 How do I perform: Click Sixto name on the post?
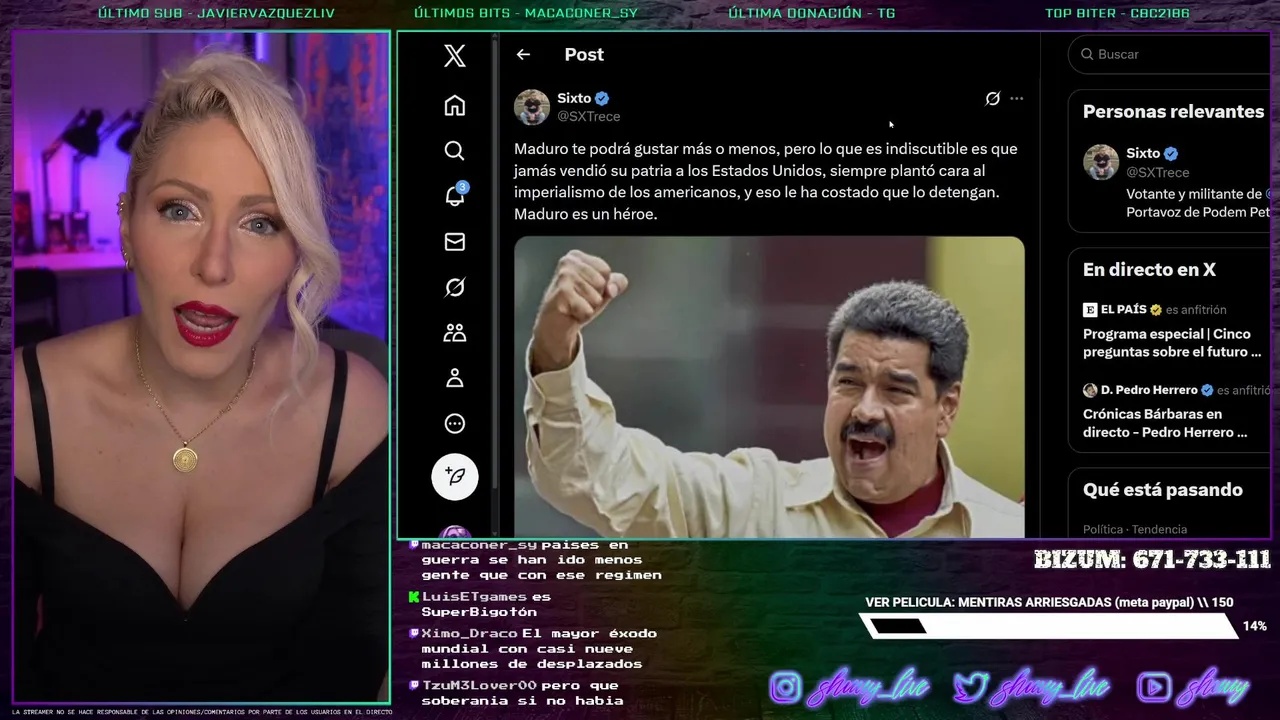574,98
